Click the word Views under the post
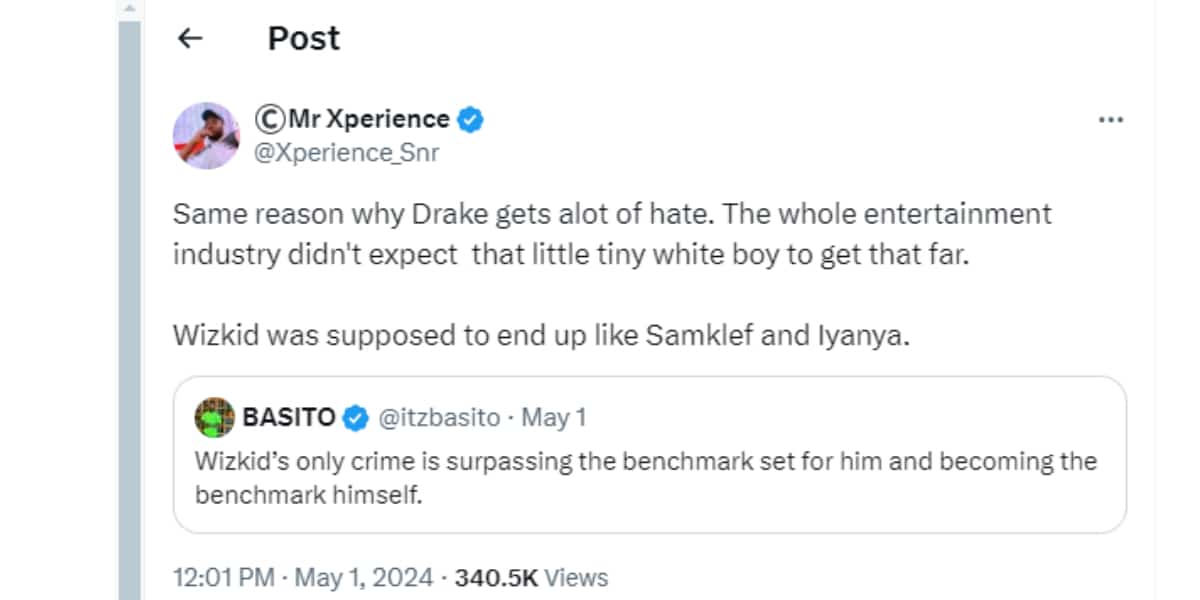 [577, 577]
